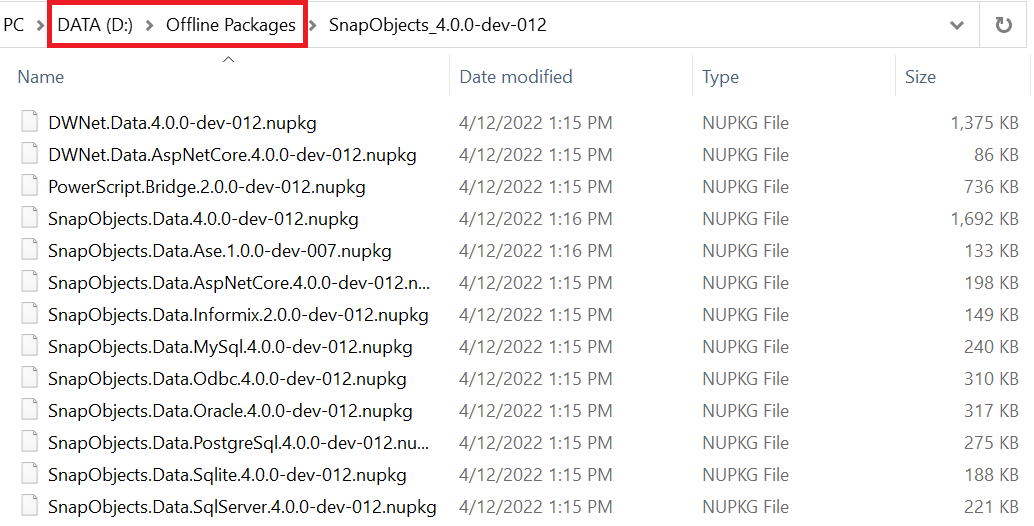
Task: Go to Offline Packages folder in the breadcrumb
Action: pyautogui.click(x=231, y=25)
